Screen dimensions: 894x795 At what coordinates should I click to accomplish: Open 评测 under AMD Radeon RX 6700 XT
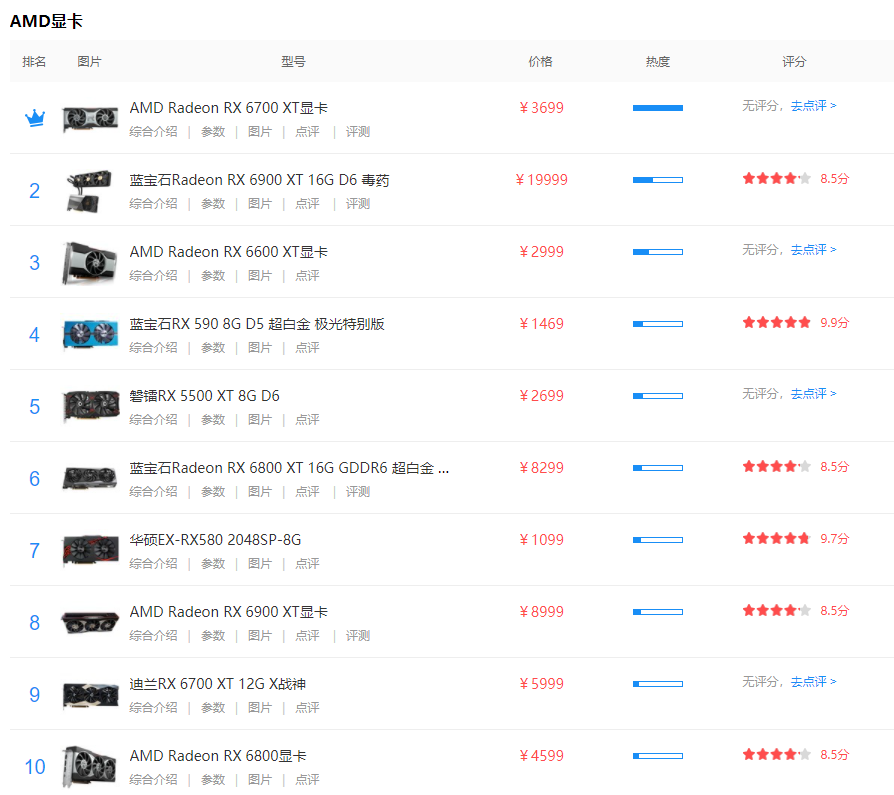click(x=357, y=131)
